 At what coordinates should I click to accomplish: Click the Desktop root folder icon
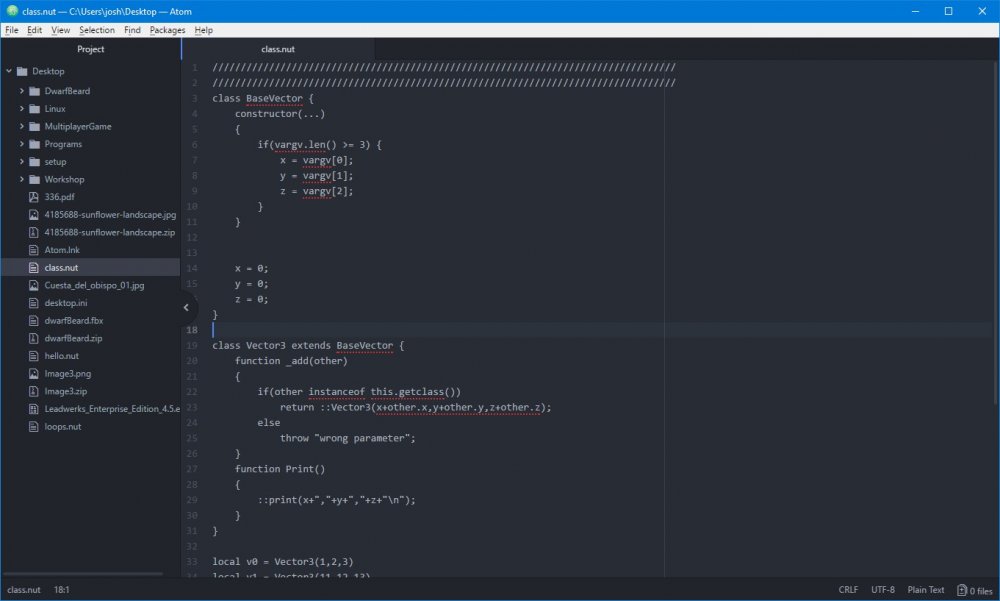pyautogui.click(x=22, y=72)
